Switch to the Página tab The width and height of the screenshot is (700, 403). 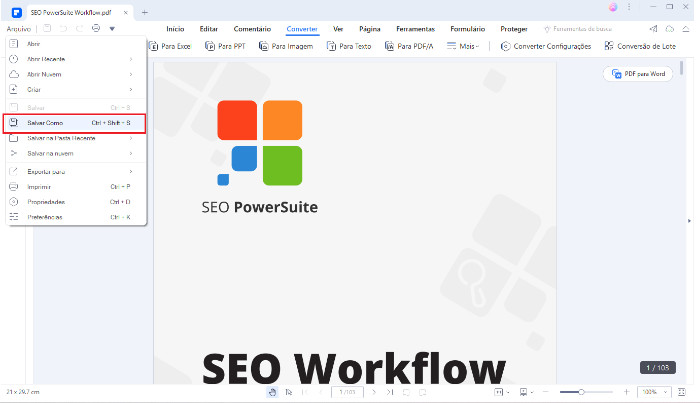point(370,29)
